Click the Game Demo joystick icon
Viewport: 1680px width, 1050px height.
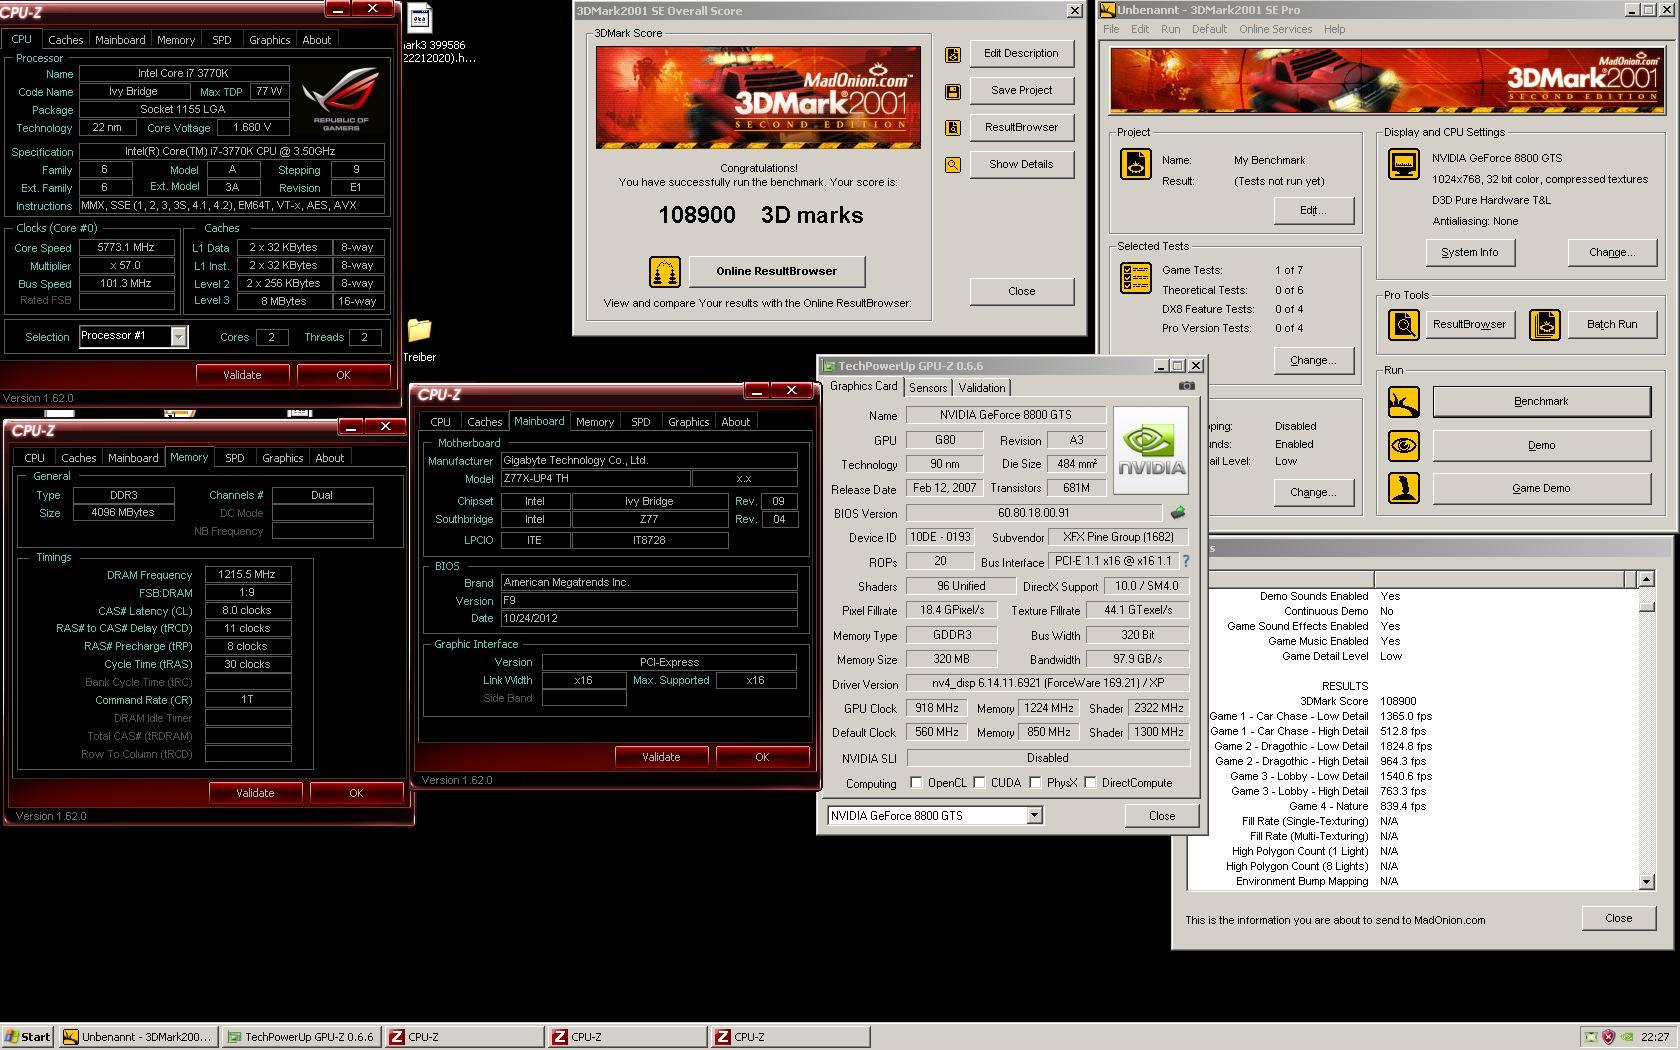pos(1403,488)
